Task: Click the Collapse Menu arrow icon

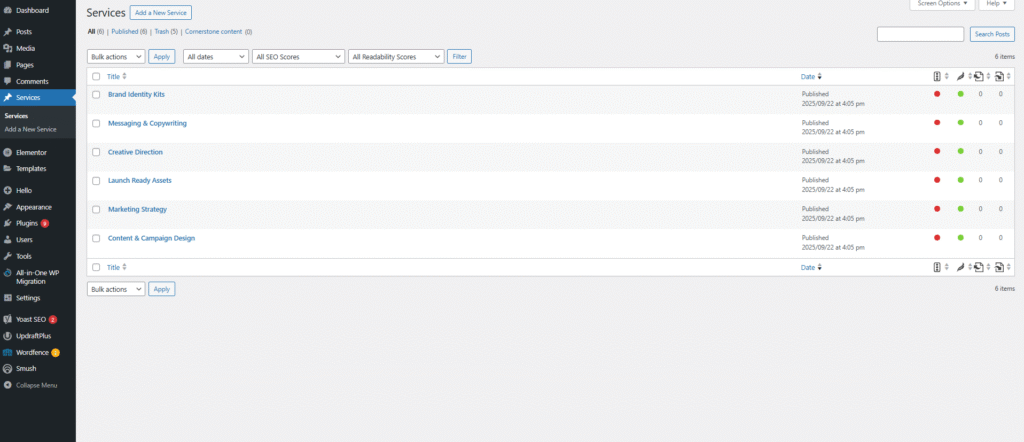Action: pyautogui.click(x=8, y=385)
